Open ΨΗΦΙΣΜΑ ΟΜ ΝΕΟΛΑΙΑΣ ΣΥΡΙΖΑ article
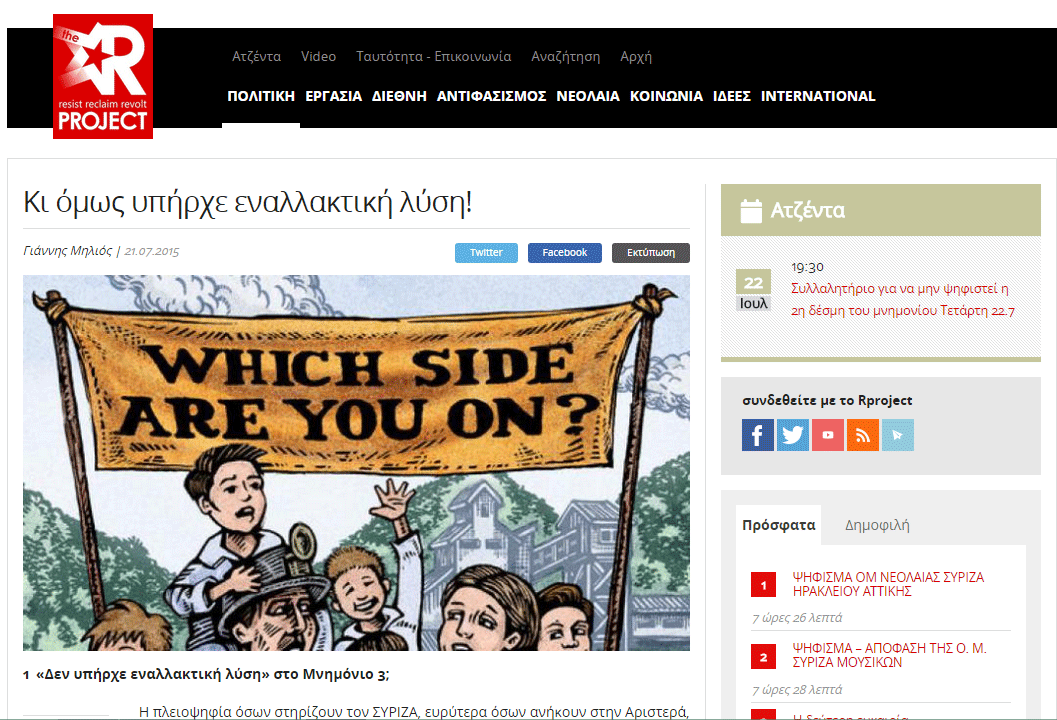1057x720 pixels. [x=888, y=584]
